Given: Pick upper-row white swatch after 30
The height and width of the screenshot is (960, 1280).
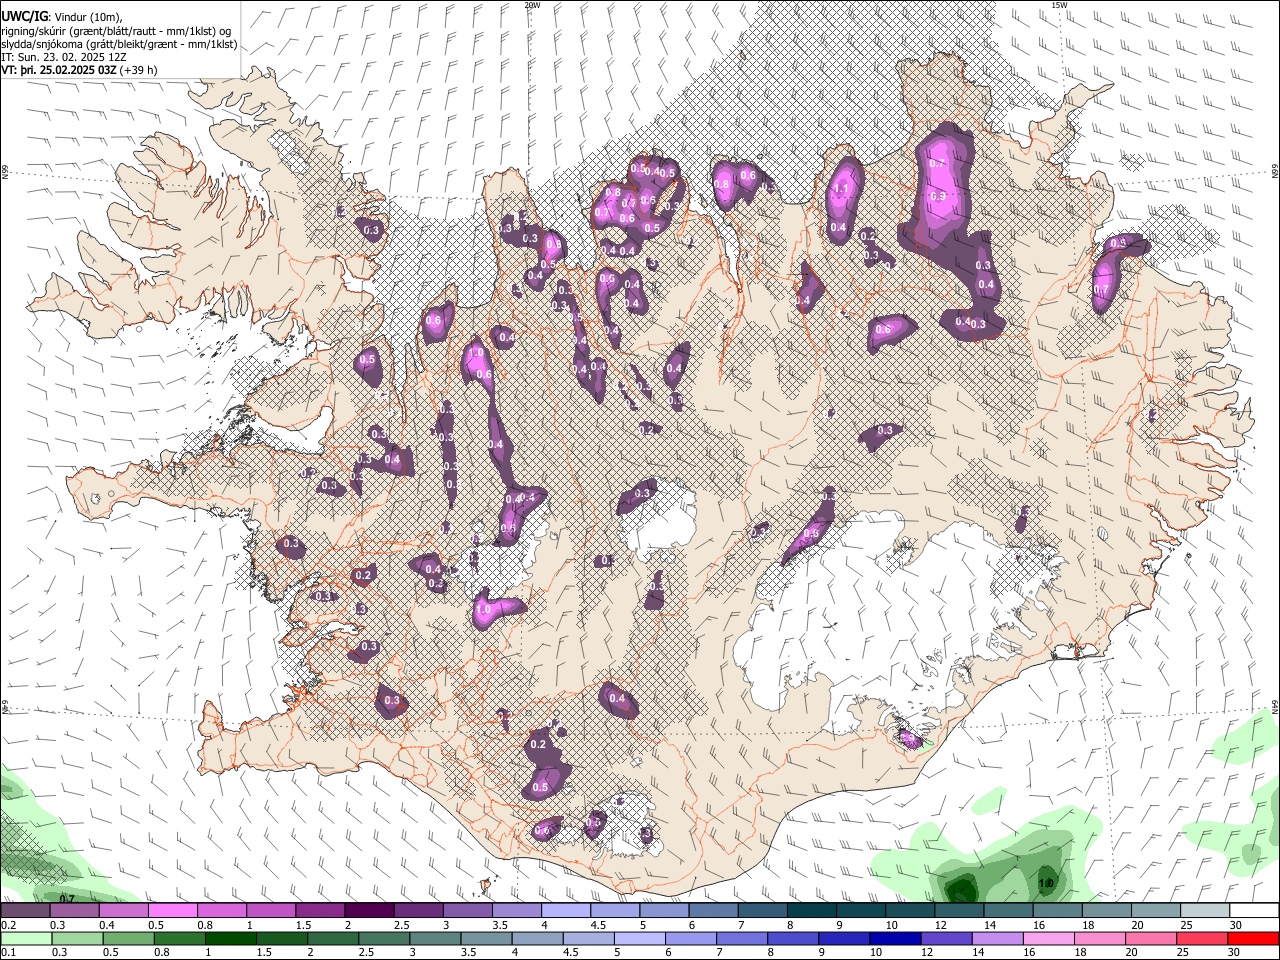Looking at the screenshot, I should (1254, 910).
